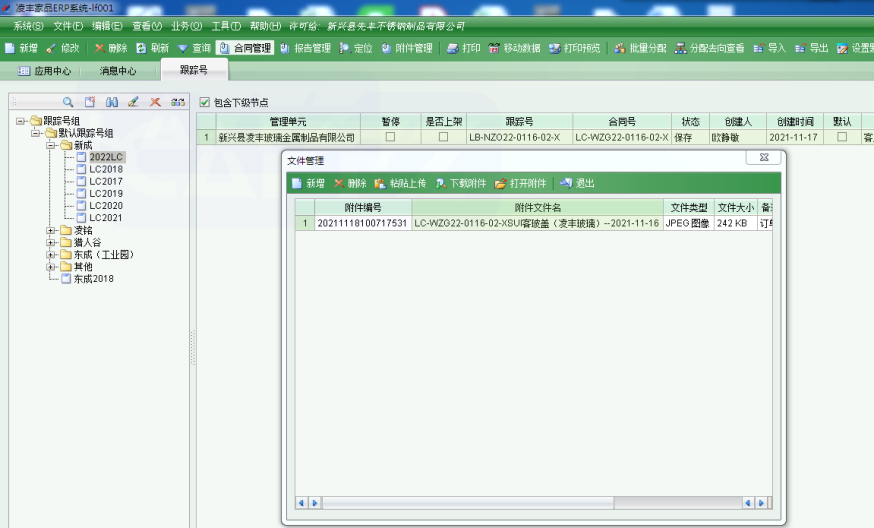Click 退出 to exit the file dialog
The width and height of the screenshot is (874, 528).
coord(577,183)
